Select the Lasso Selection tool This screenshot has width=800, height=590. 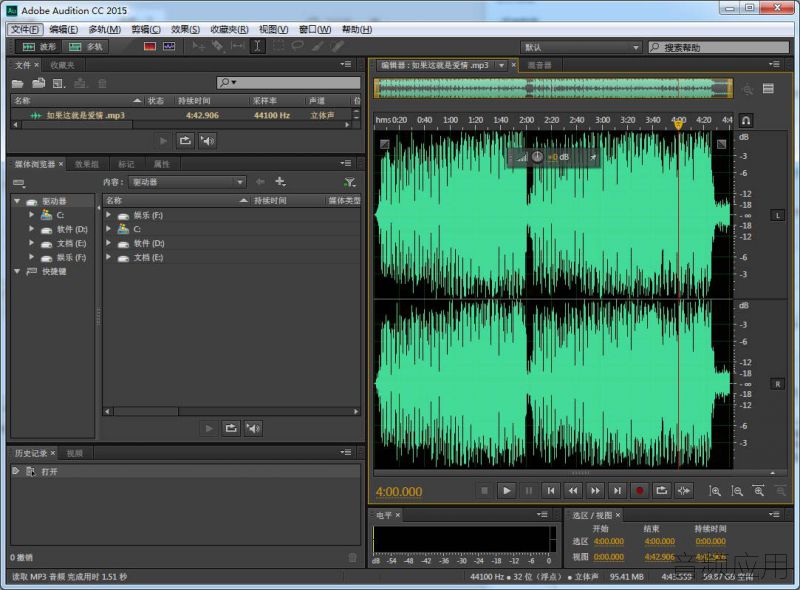297,46
